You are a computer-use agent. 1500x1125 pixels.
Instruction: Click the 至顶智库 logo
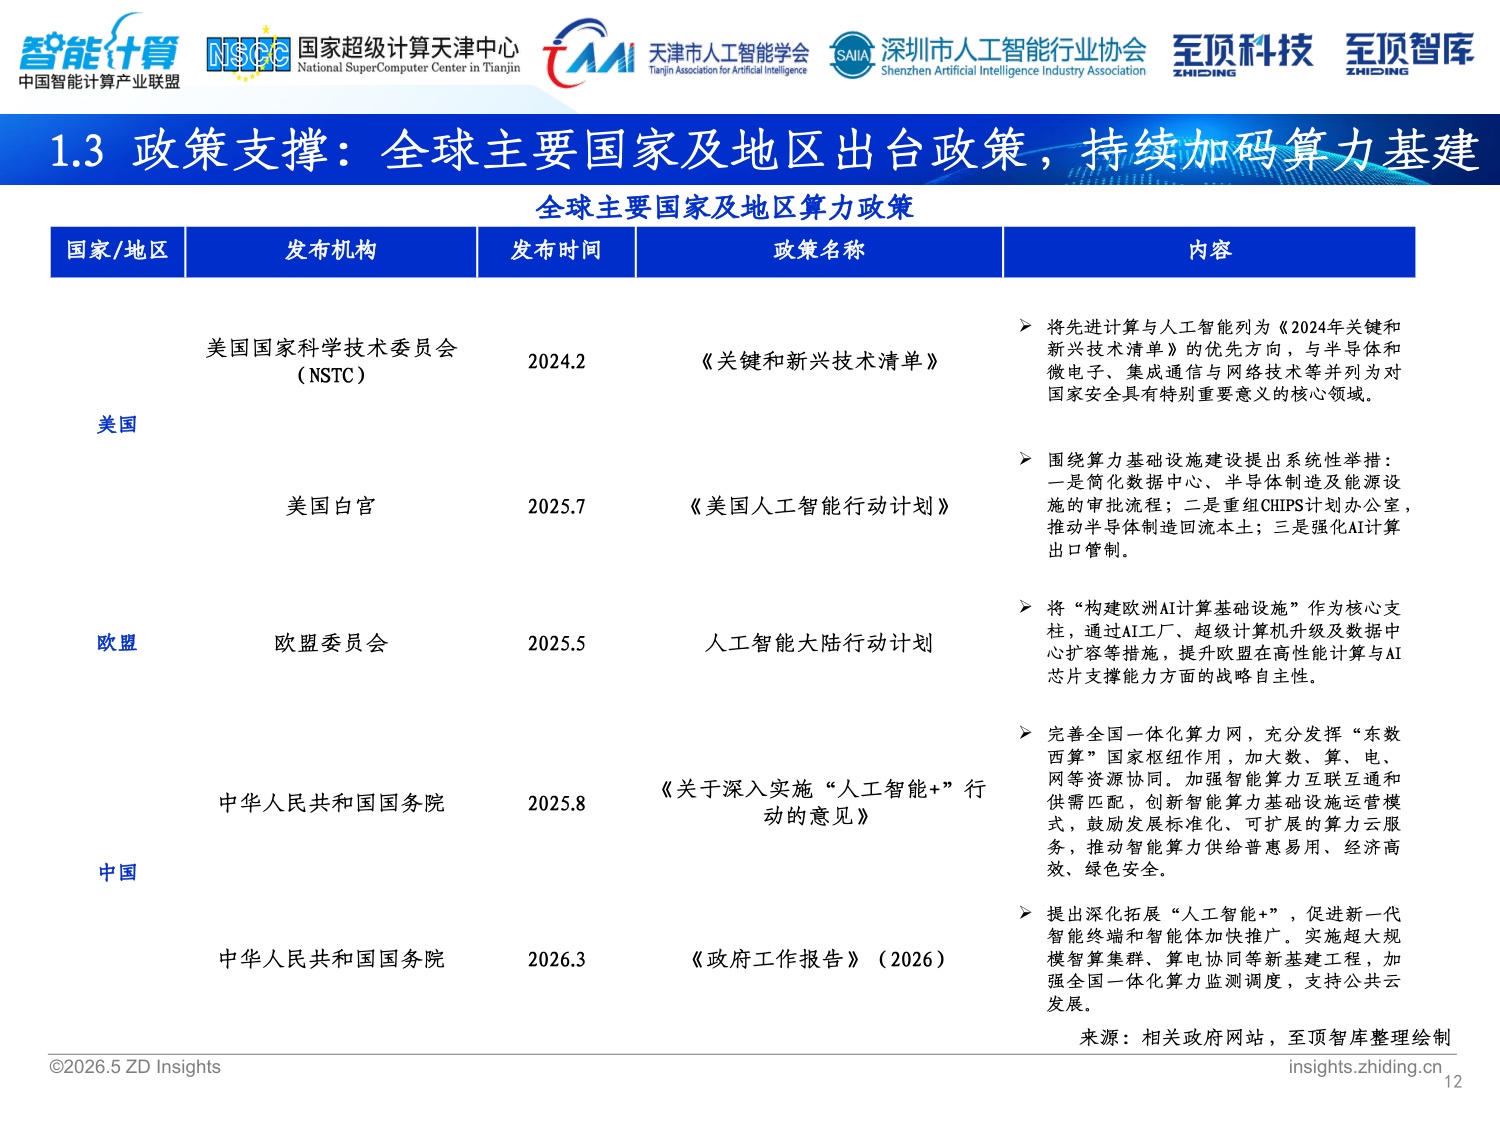[x=1409, y=54]
